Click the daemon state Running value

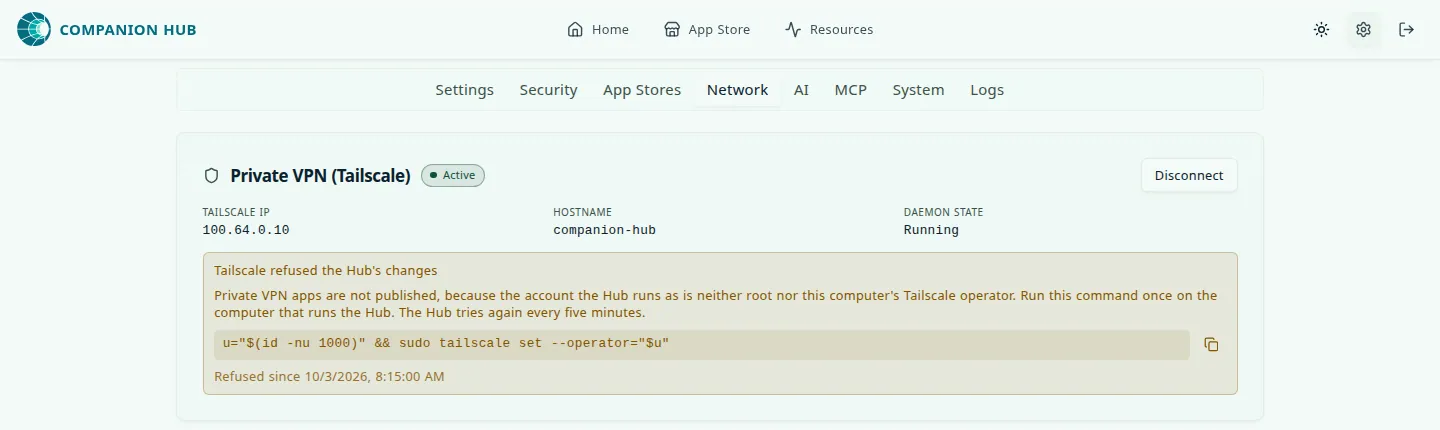point(931,230)
